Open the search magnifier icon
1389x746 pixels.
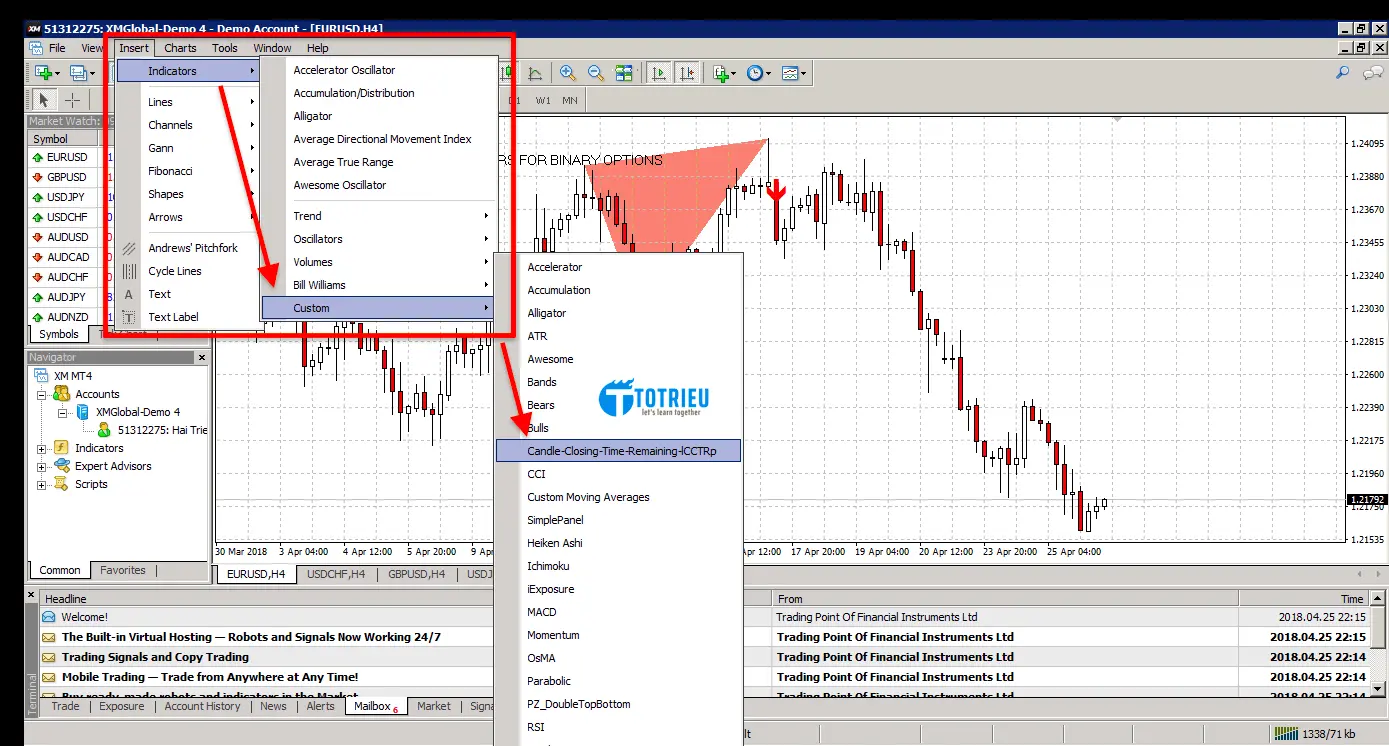[x=1343, y=73]
